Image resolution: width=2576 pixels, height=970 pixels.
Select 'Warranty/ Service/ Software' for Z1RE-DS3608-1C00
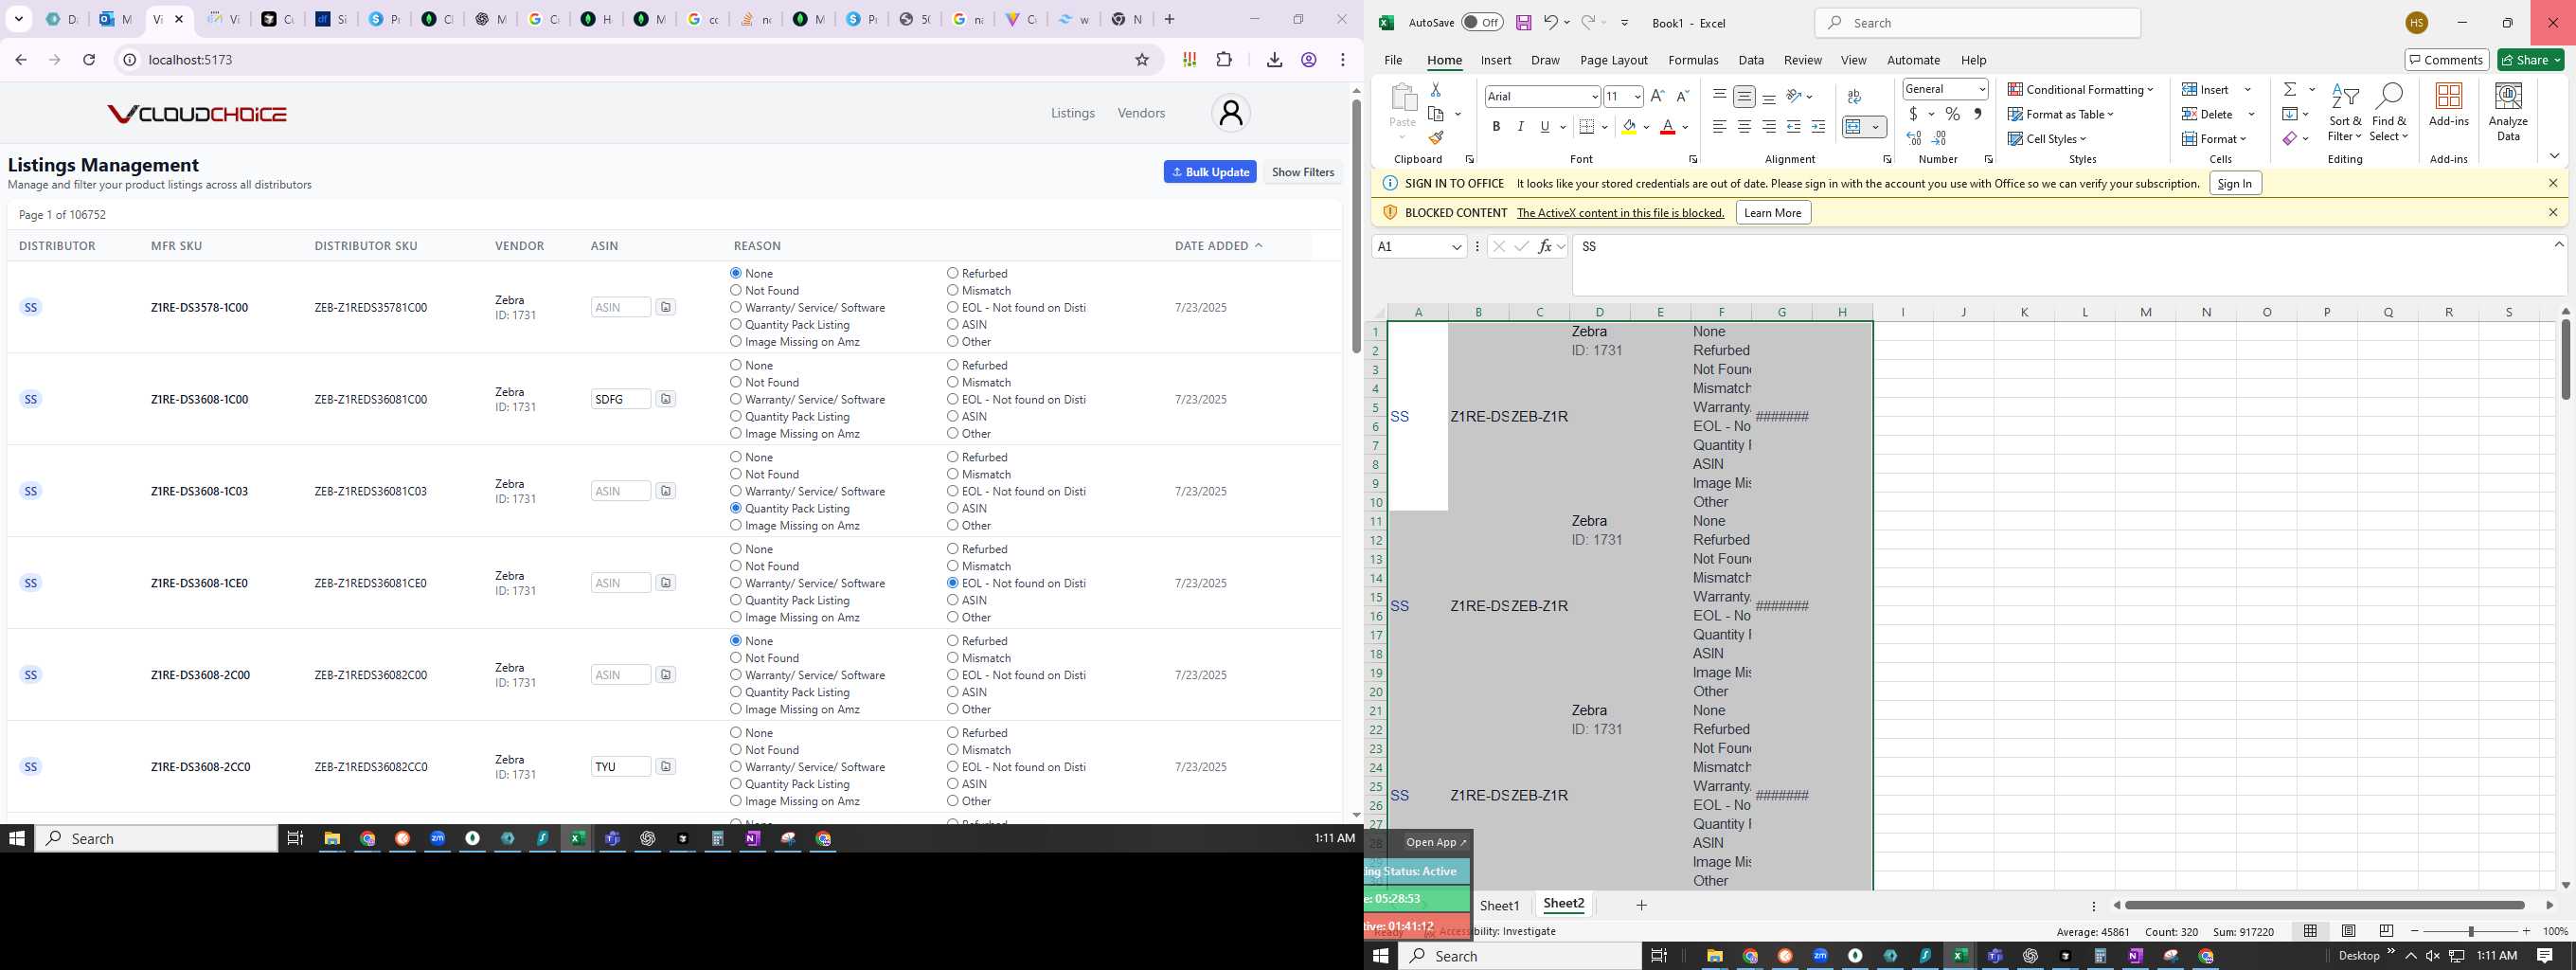click(736, 399)
